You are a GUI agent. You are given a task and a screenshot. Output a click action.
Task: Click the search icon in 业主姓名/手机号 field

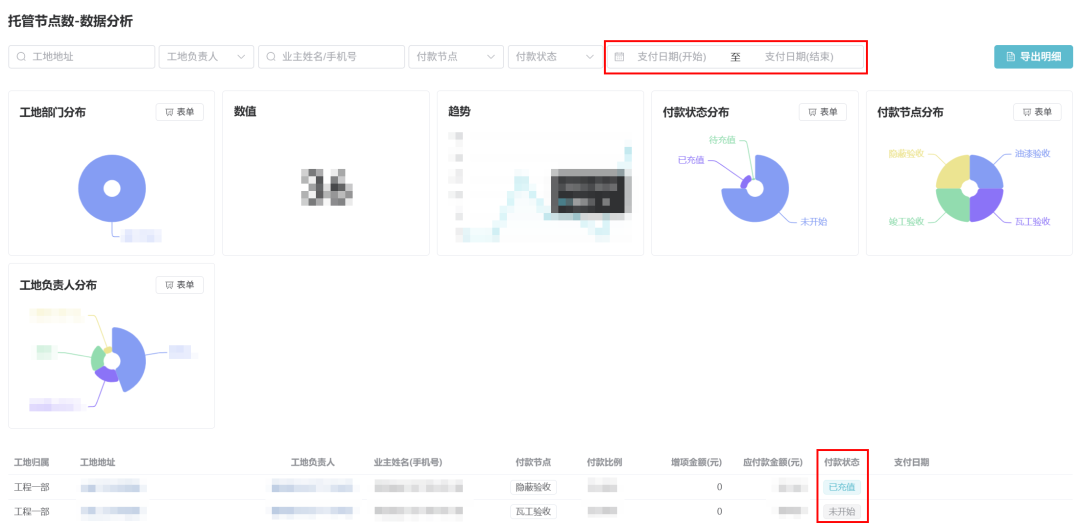[x=271, y=57]
